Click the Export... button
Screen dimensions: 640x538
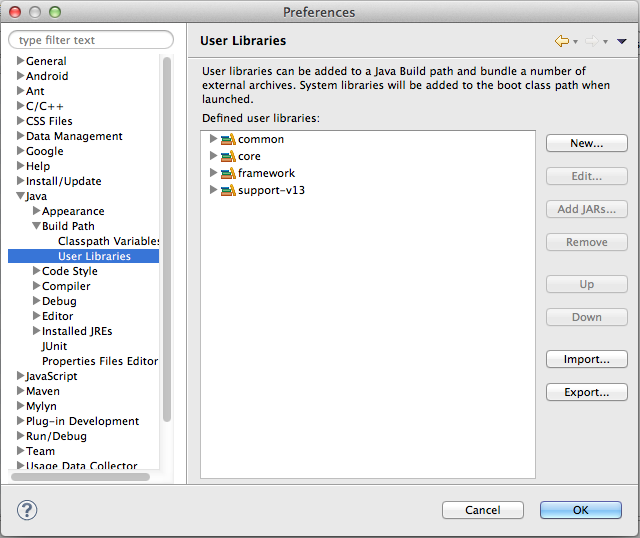pyautogui.click(x=587, y=392)
